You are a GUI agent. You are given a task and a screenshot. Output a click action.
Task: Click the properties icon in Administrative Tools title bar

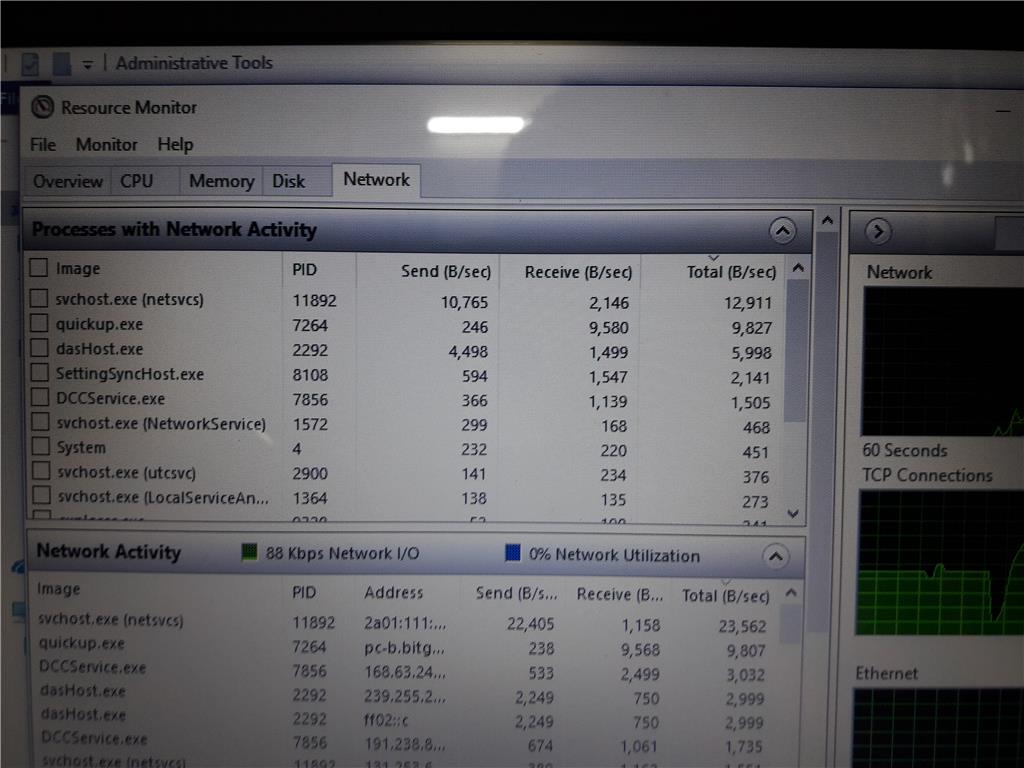30,64
